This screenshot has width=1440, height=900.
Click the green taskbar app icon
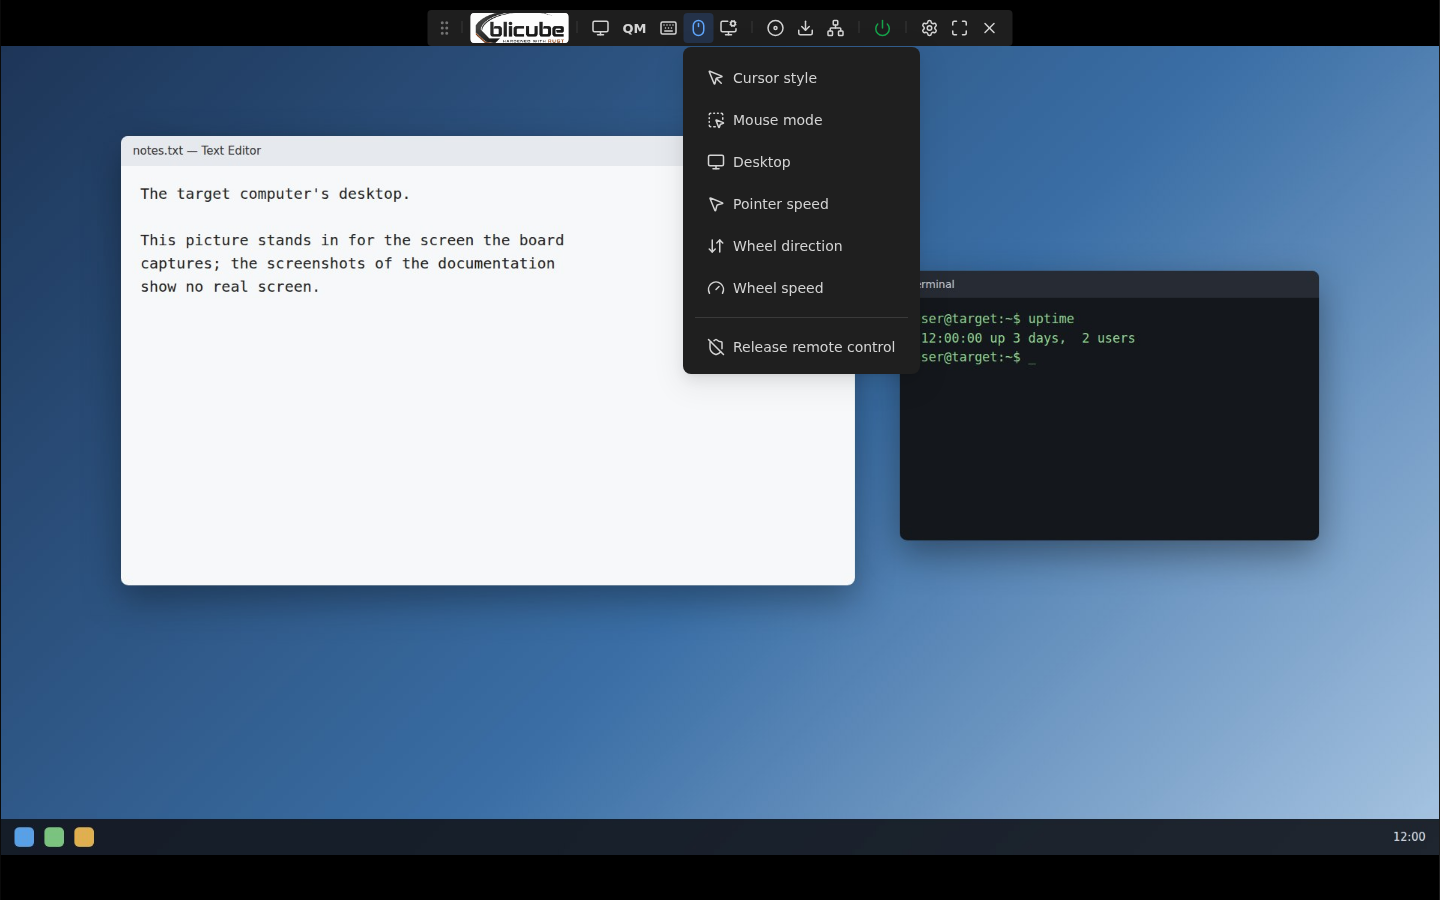click(54, 837)
